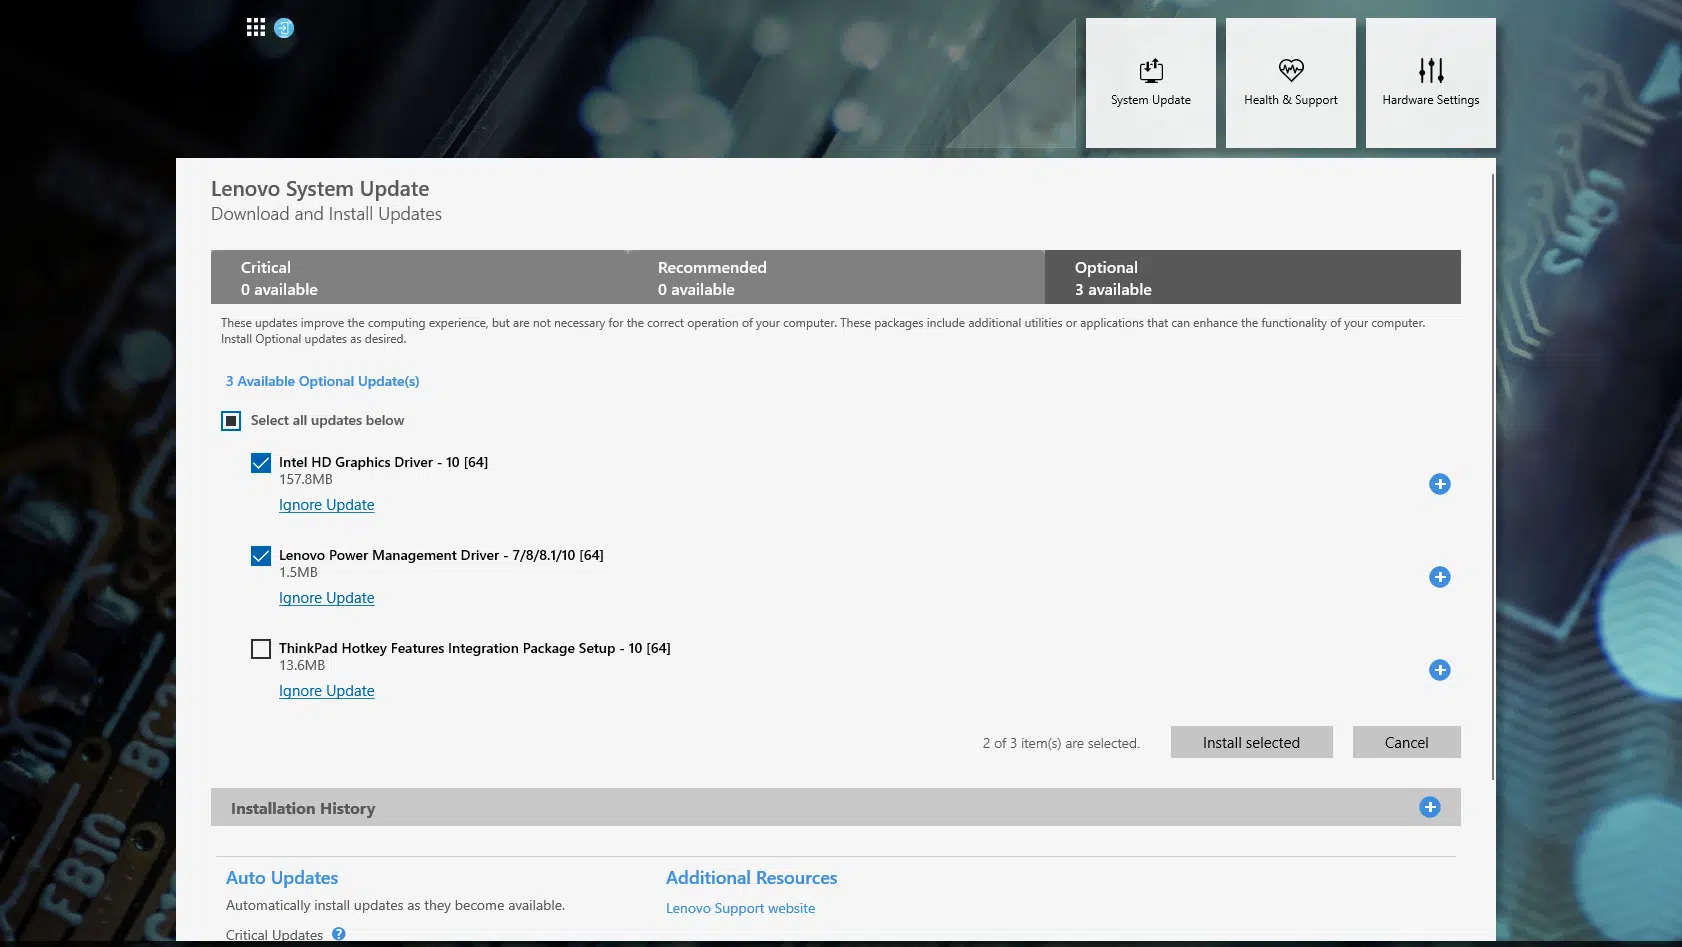This screenshot has width=1682, height=947.
Task: Click the Additional Resources heading
Action: (752, 878)
